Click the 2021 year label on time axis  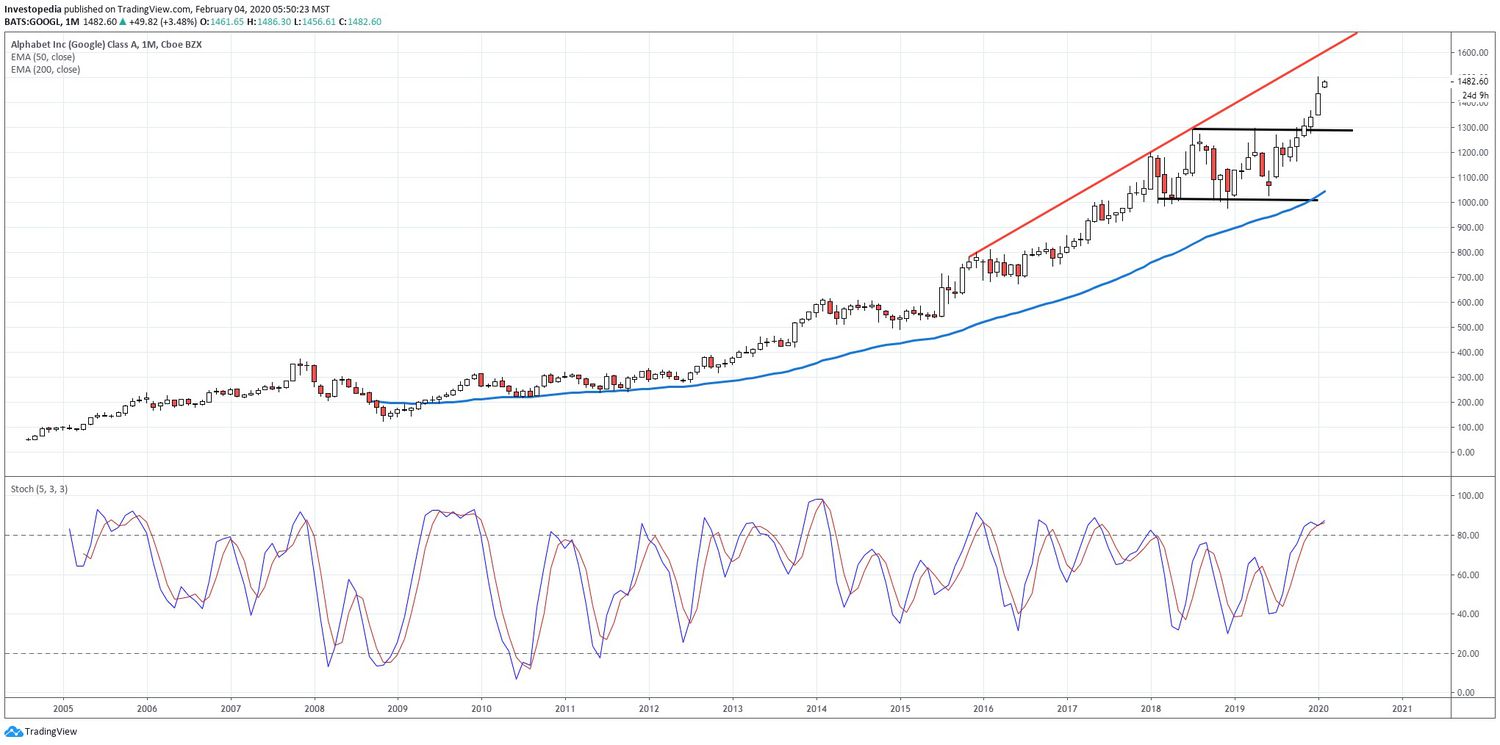[1402, 709]
